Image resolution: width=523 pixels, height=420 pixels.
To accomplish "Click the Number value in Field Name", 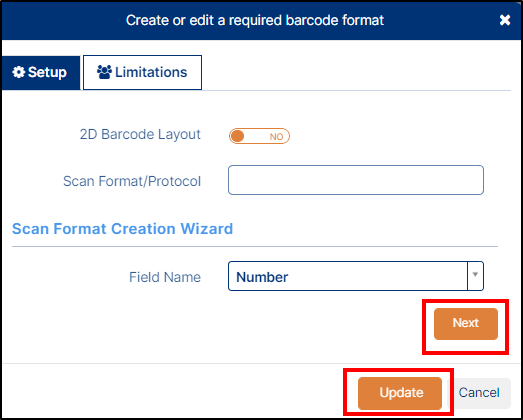I will click(262, 277).
